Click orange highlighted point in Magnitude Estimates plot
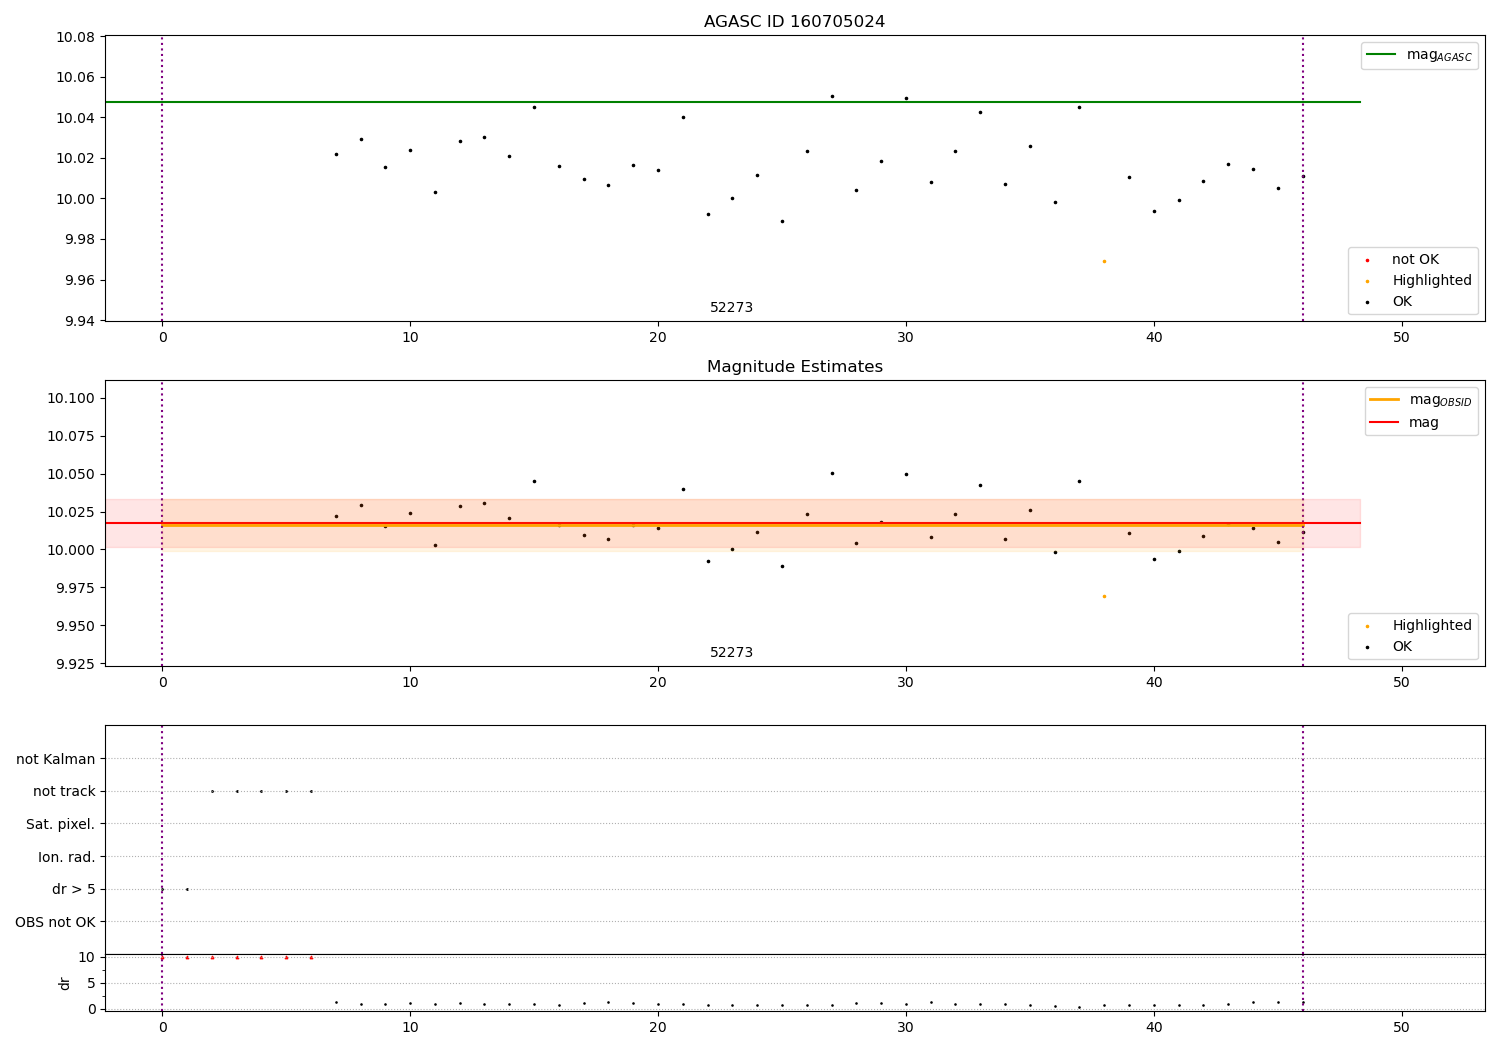The width and height of the screenshot is (1500, 1050). [x=1104, y=596]
